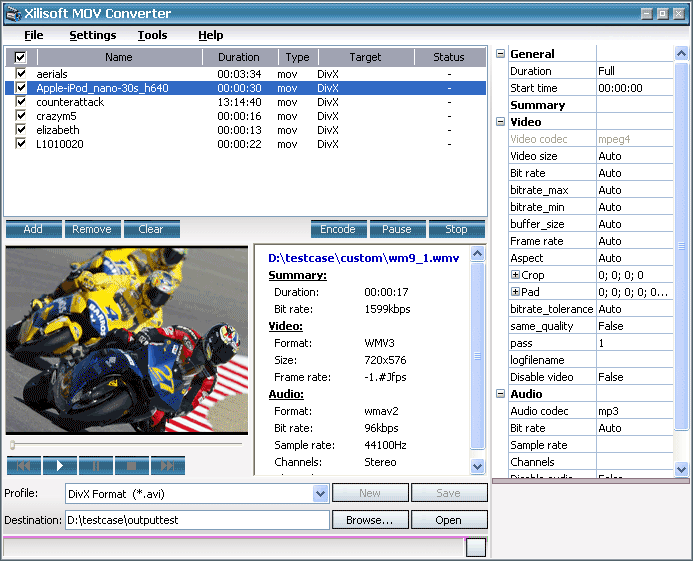Image resolution: width=693 pixels, height=561 pixels.
Task: Click the Status column header
Action: [449, 57]
